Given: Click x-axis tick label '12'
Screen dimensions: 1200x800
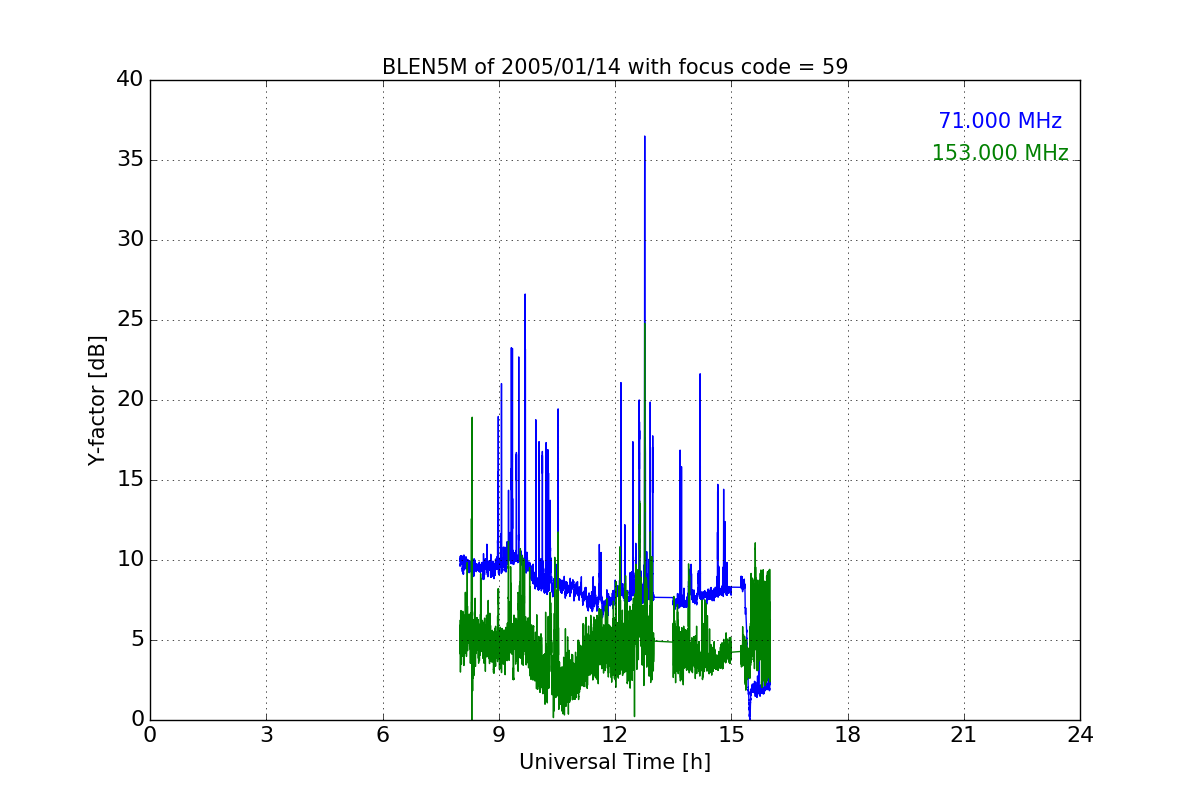Looking at the screenshot, I should click(x=615, y=735).
